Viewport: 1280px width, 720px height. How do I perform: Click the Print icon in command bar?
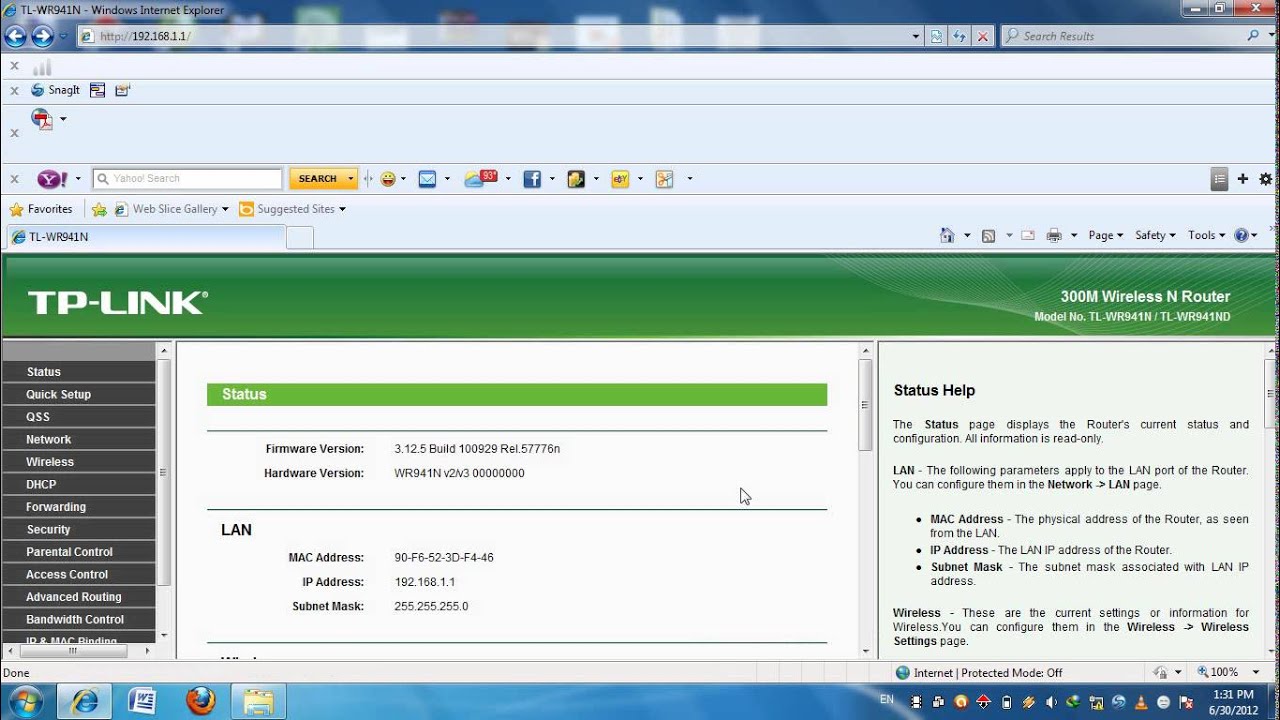point(1054,236)
